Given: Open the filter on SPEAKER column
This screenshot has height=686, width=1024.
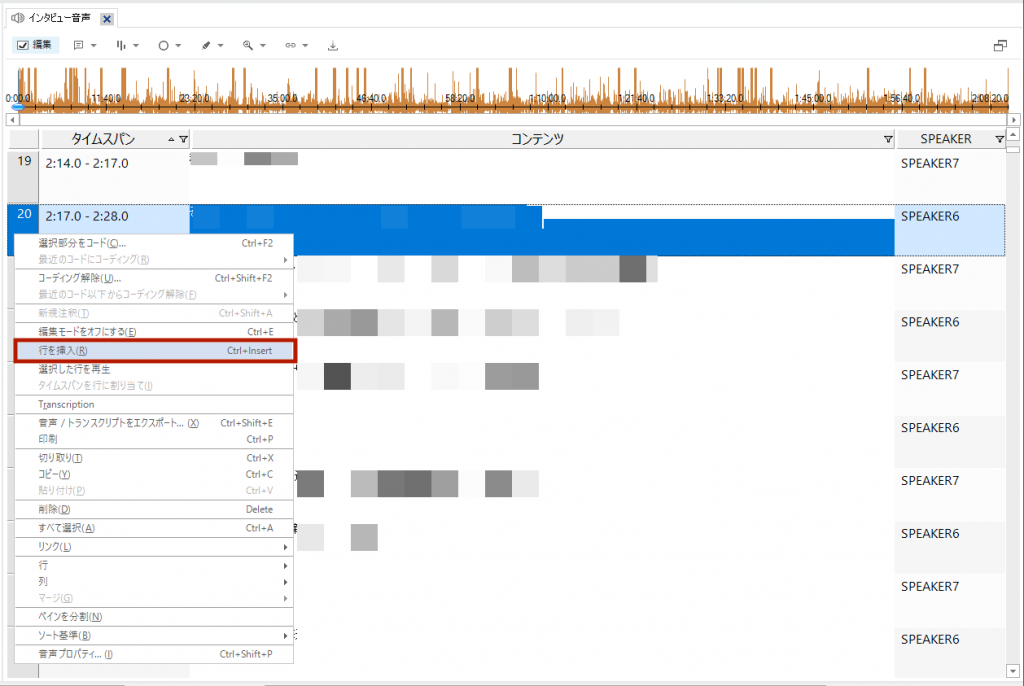Looking at the screenshot, I should click(999, 139).
